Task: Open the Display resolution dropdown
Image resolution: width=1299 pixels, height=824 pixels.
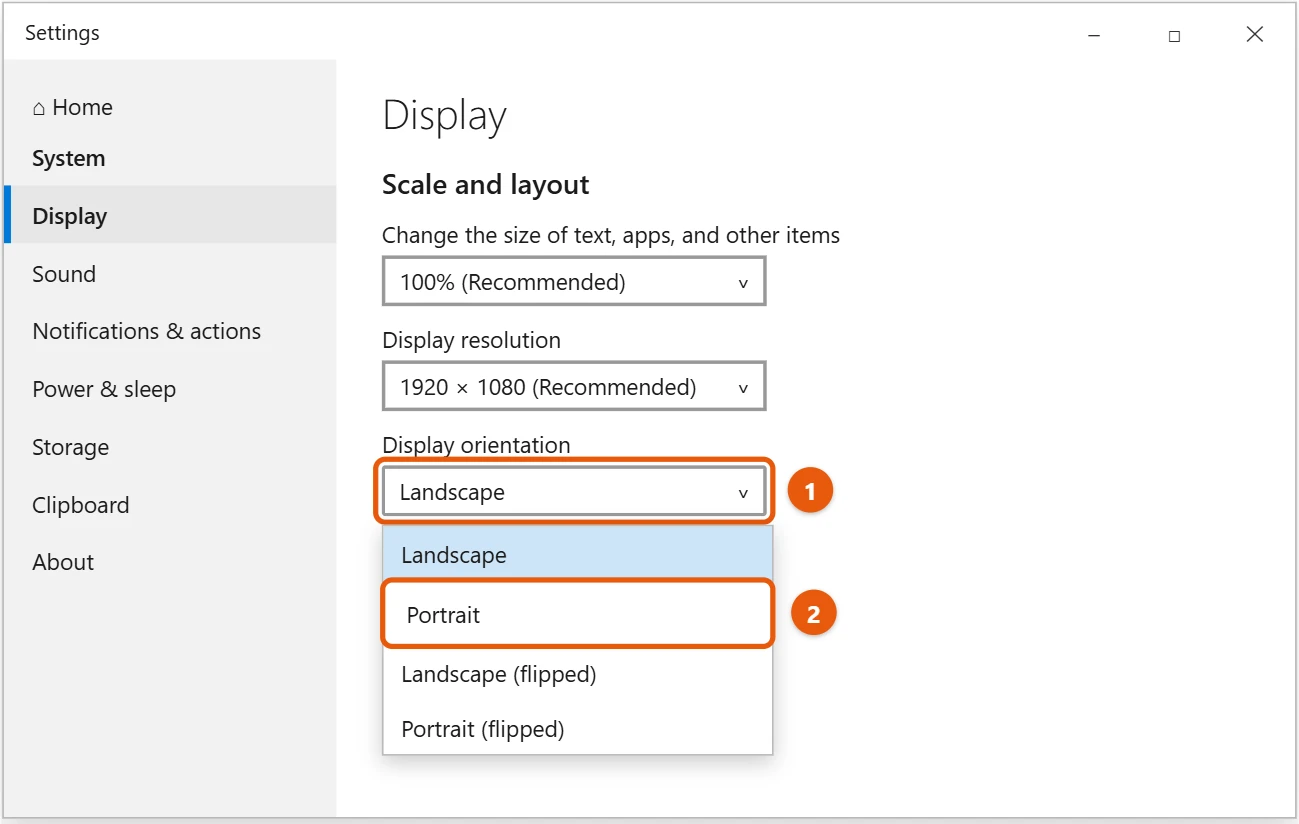Action: (x=574, y=387)
